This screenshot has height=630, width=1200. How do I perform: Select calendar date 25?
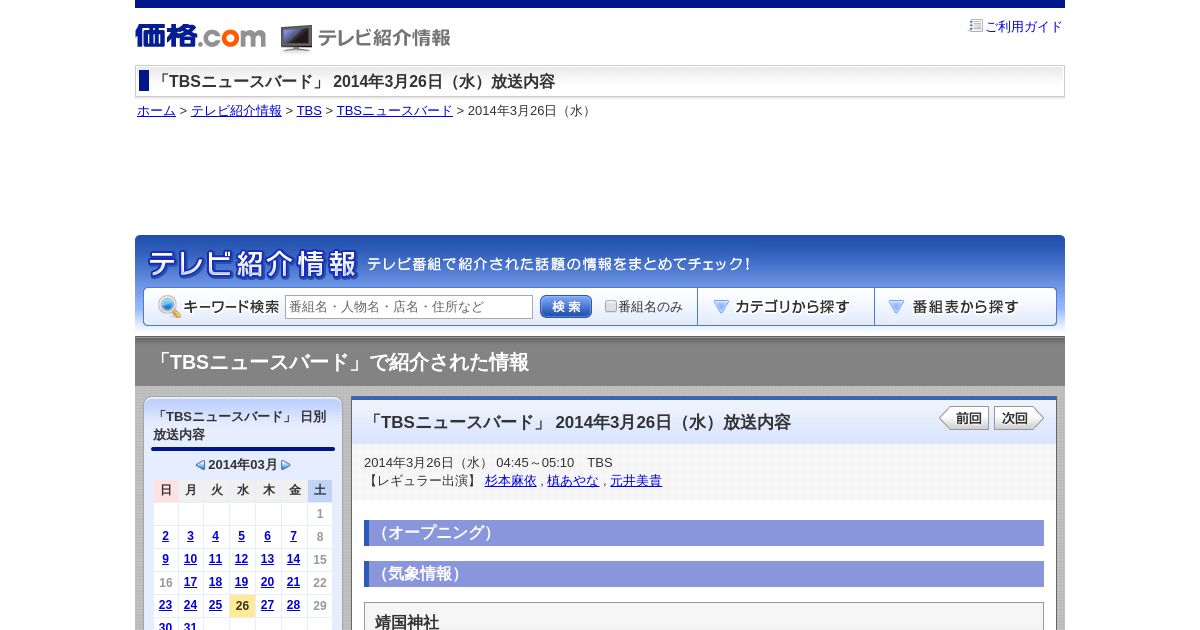click(x=215, y=605)
